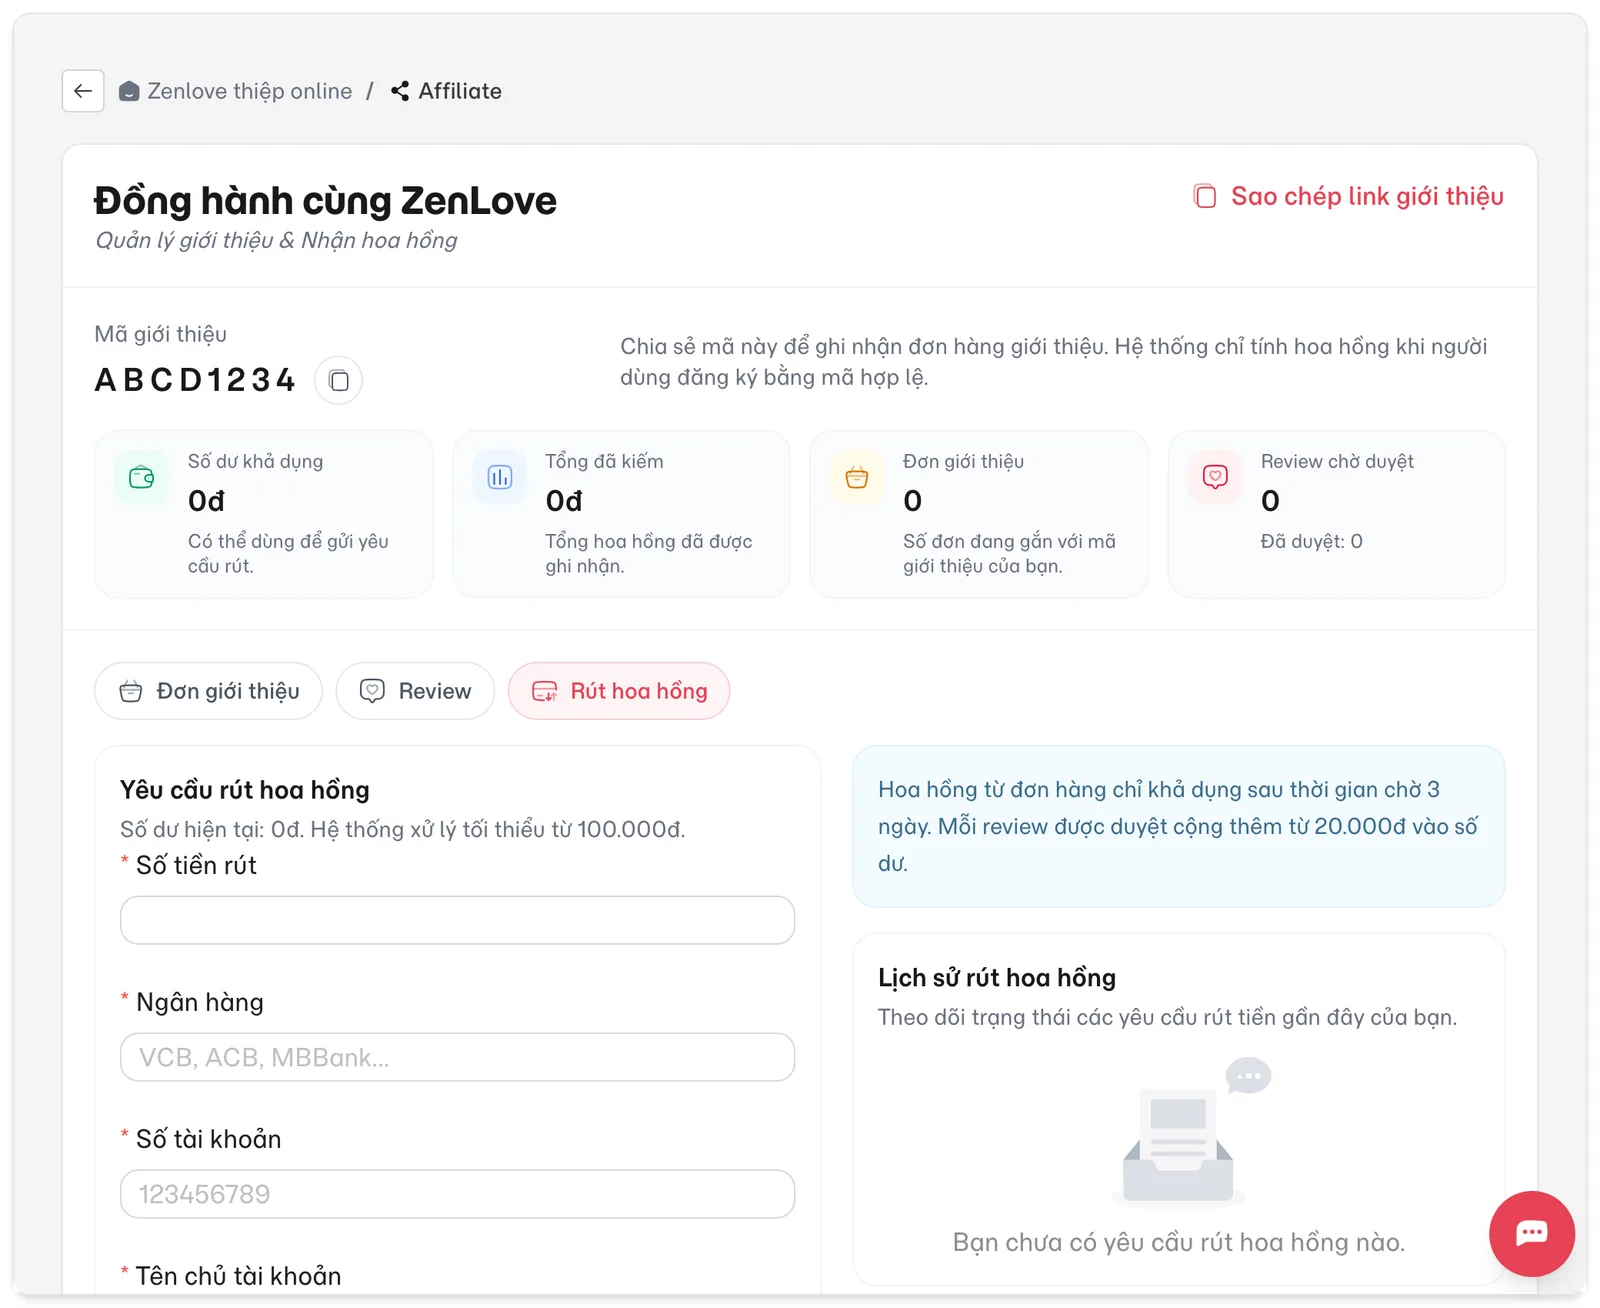Switch to the Đơn giới thiệu tab
The height and width of the screenshot is (1308, 1600).
coord(208,691)
